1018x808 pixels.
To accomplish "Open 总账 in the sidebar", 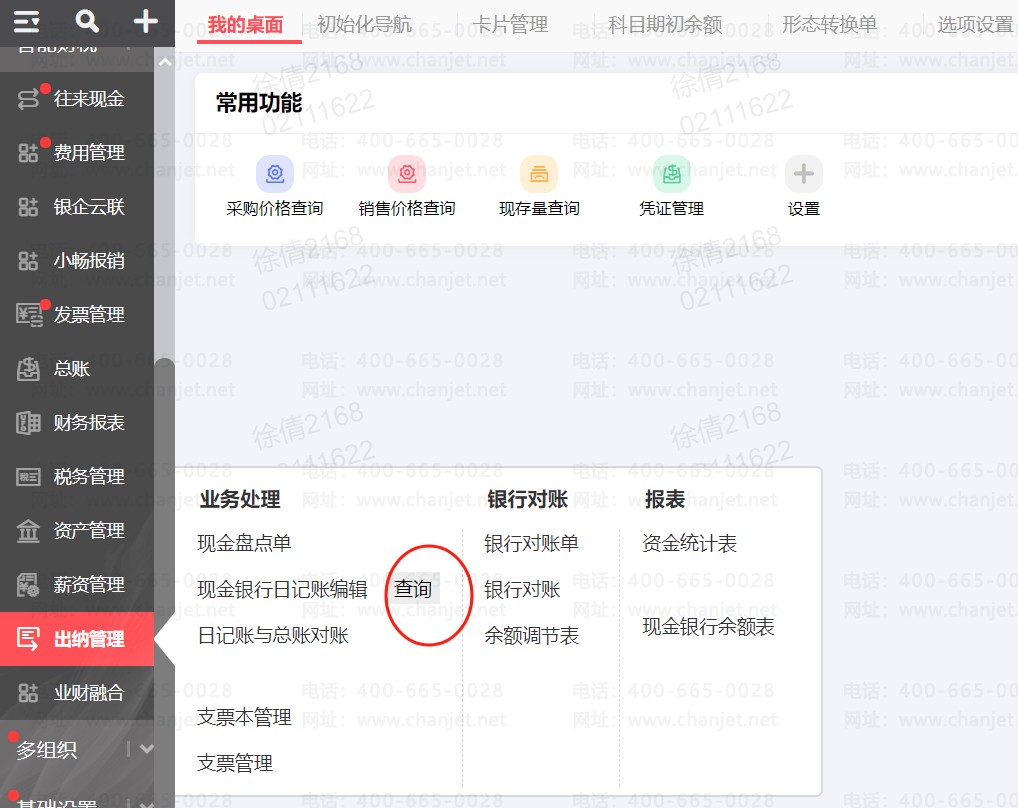I will point(72,369).
